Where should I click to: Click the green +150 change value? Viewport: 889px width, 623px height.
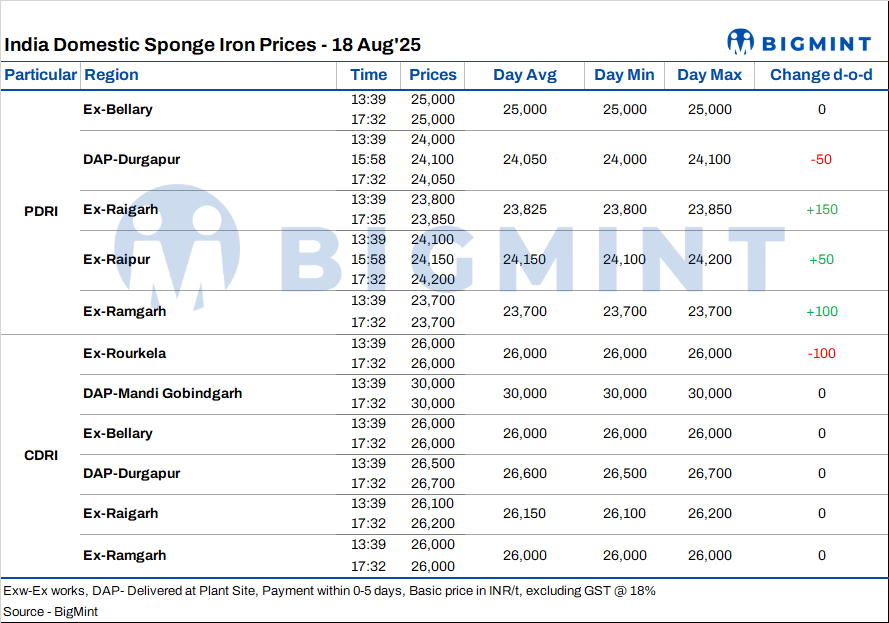tap(822, 209)
